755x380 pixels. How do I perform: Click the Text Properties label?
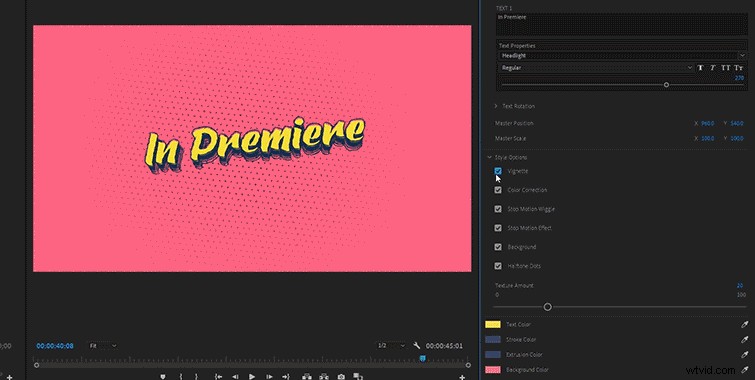click(x=517, y=46)
